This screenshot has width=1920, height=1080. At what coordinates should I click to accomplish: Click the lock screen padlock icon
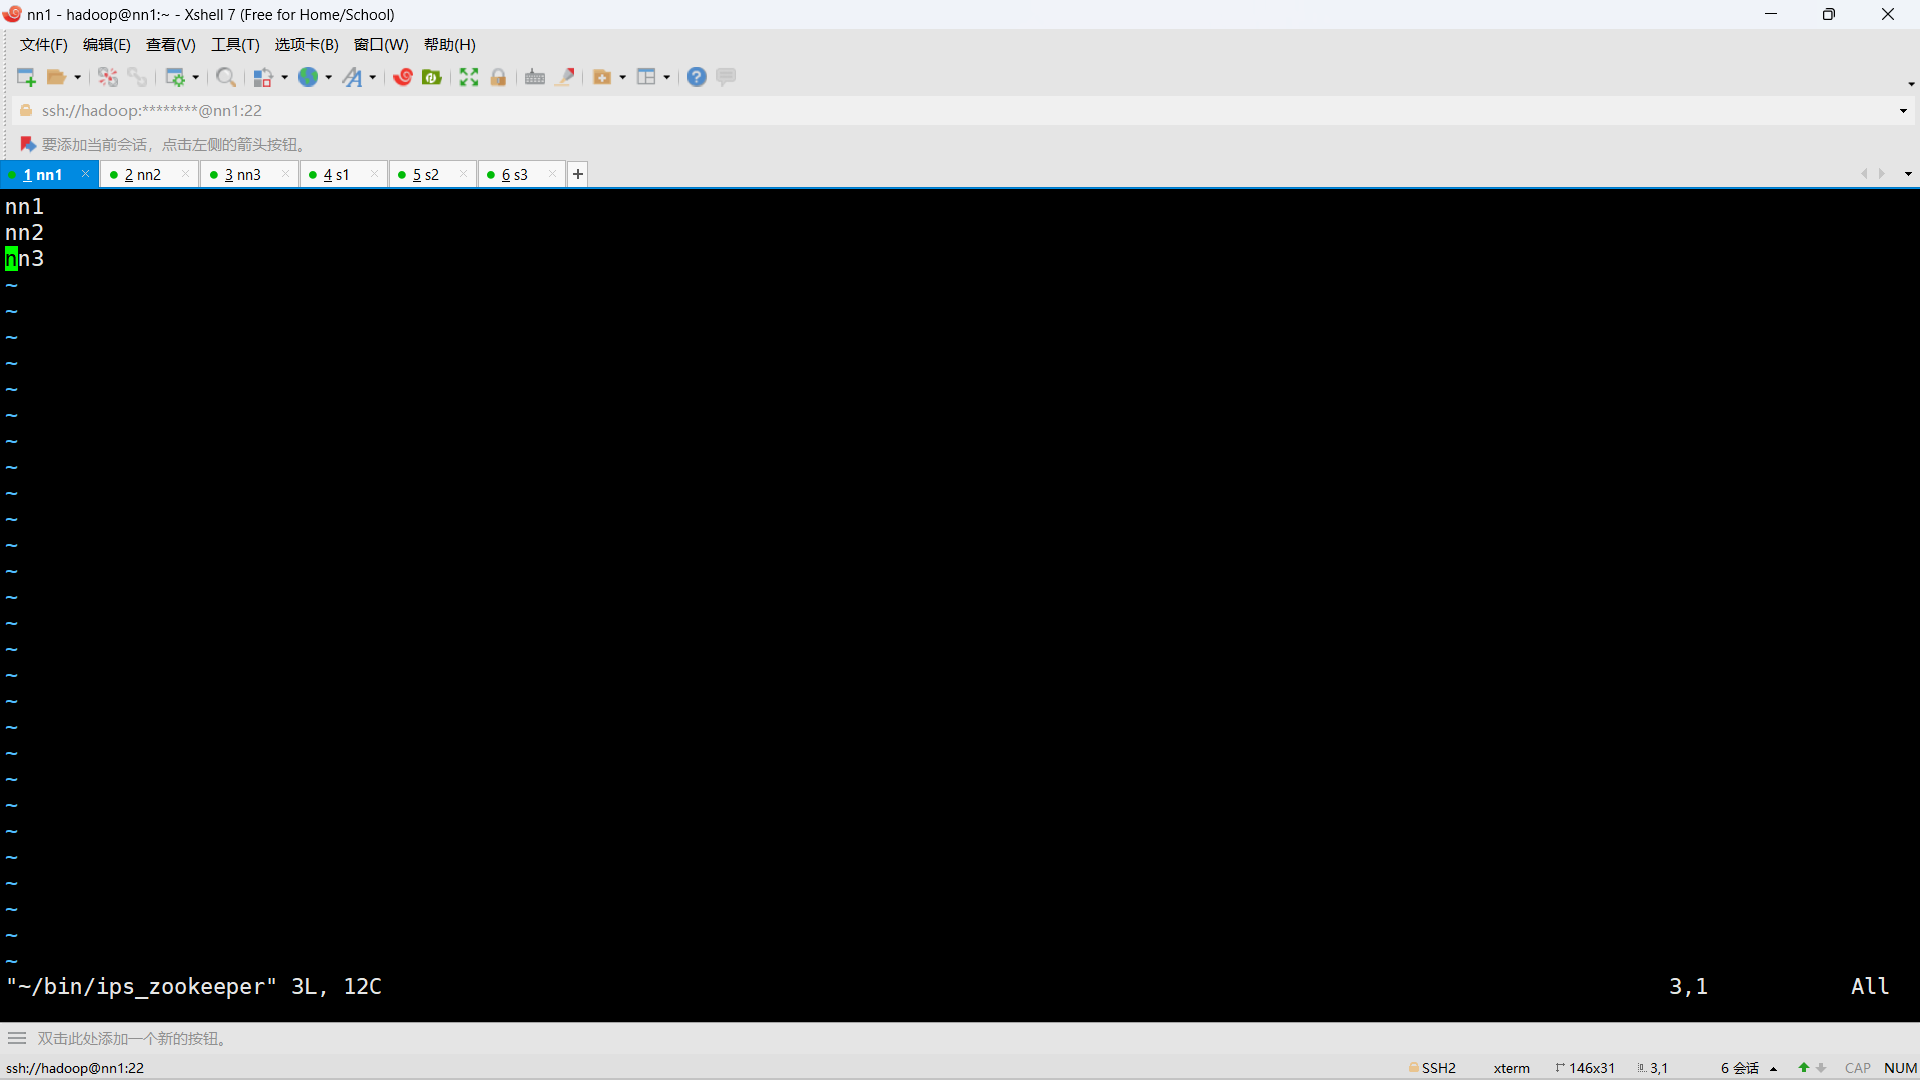click(x=498, y=77)
